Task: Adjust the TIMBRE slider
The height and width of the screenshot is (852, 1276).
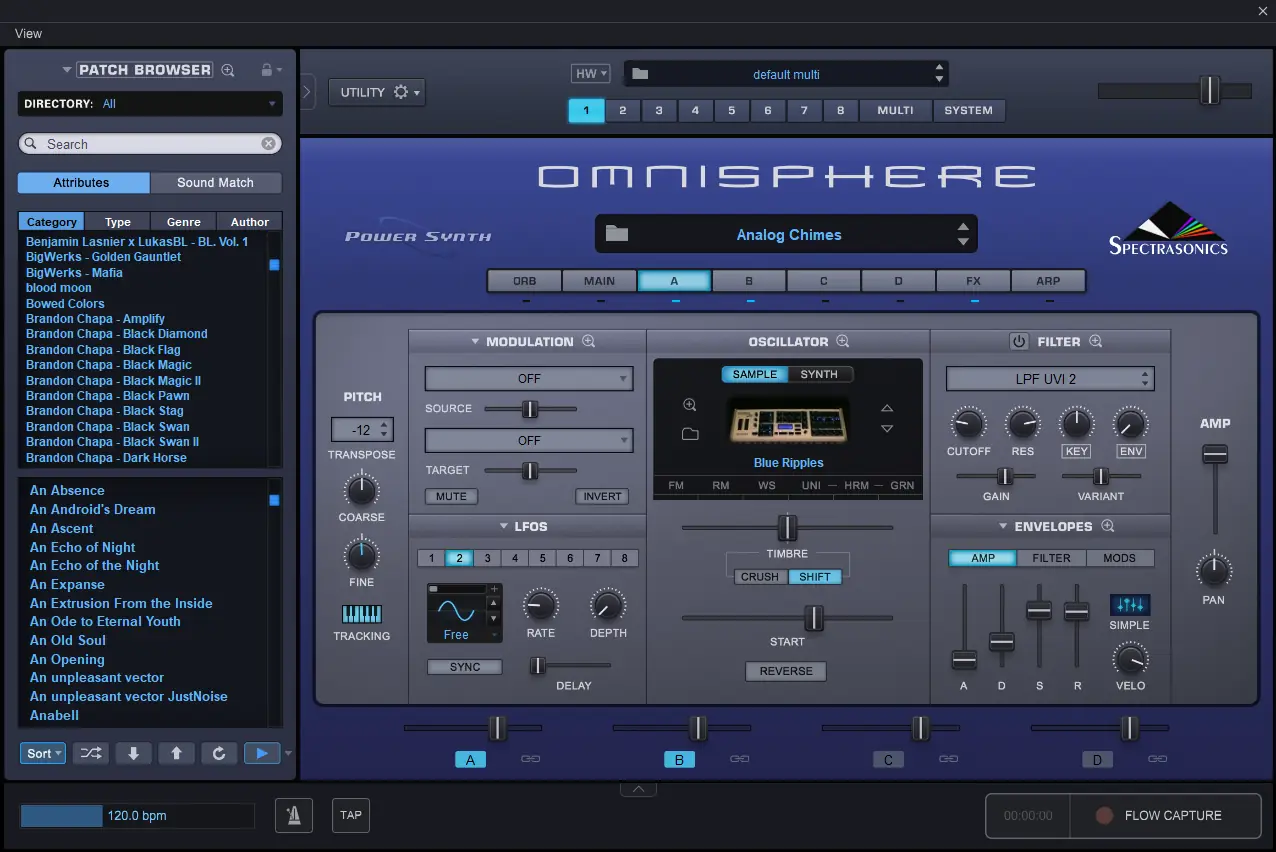Action: point(788,527)
